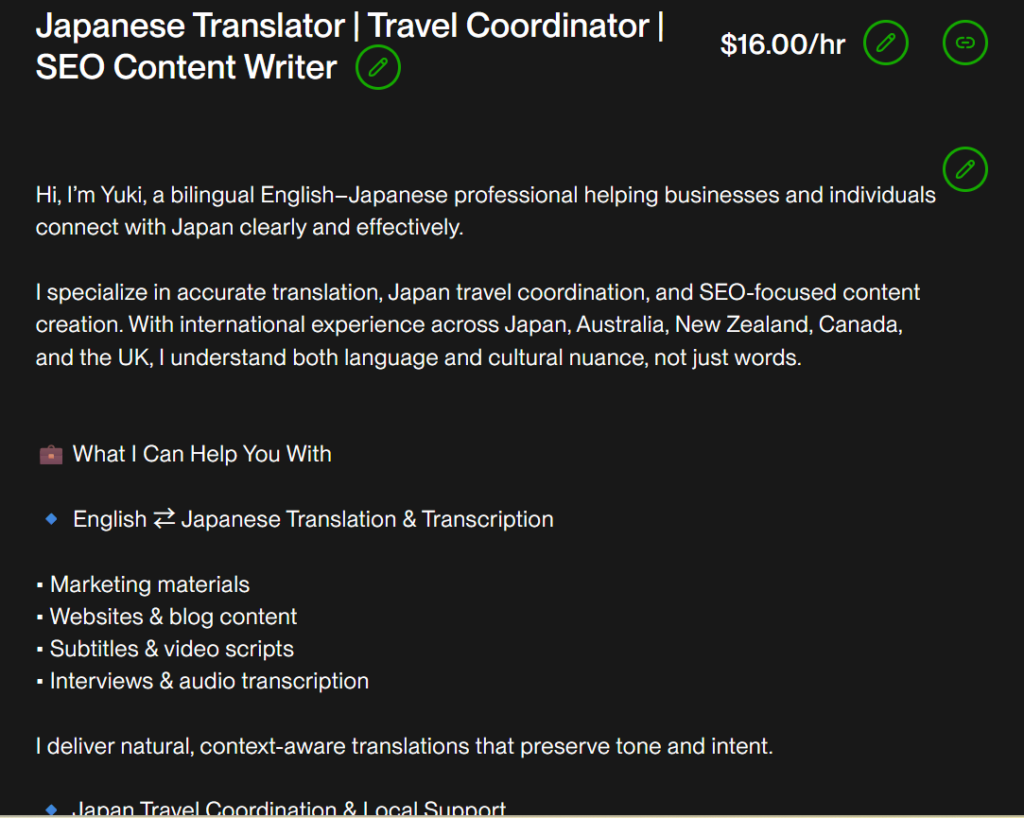Image resolution: width=1024 pixels, height=818 pixels.
Task: Click the bidirectional arrows between English and Japanese
Action: point(164,519)
